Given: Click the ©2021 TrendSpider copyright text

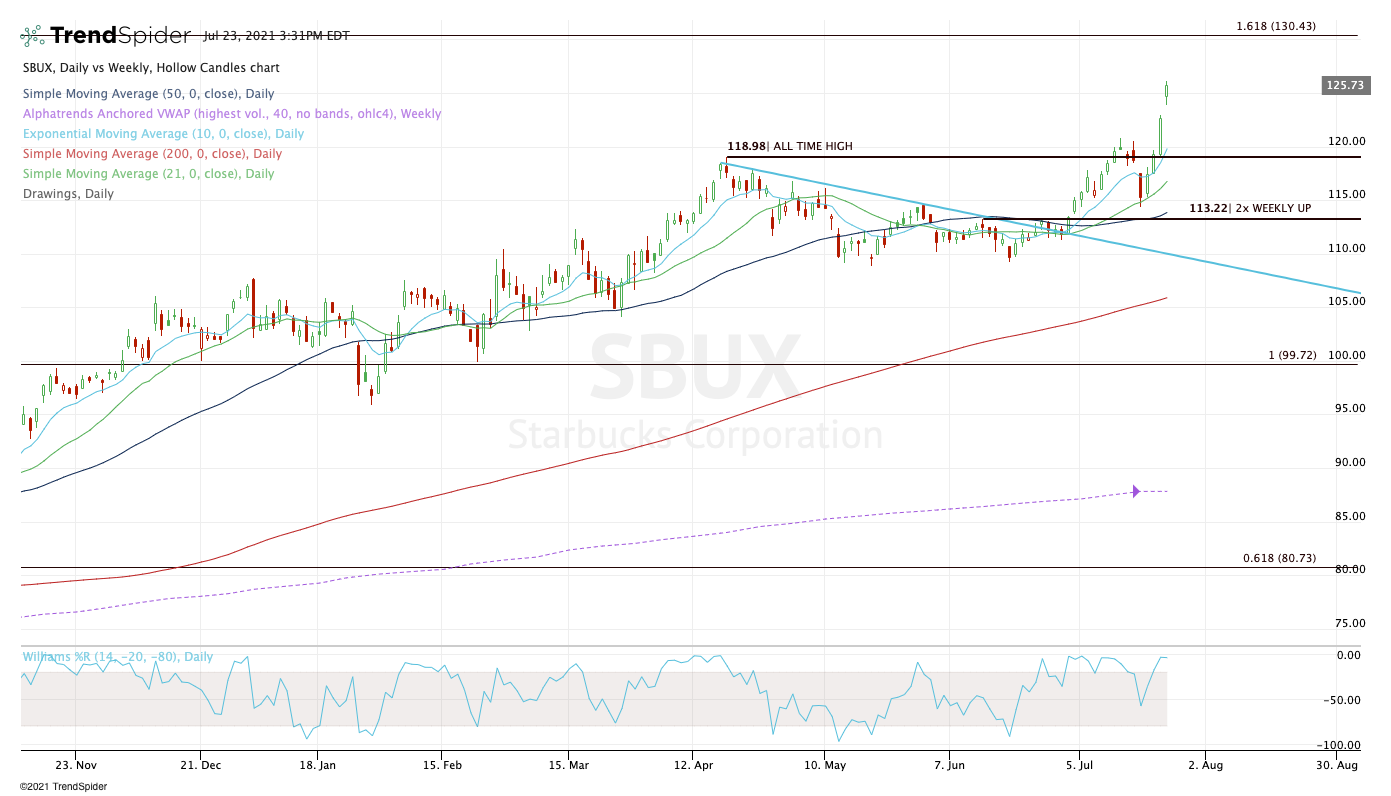Looking at the screenshot, I should pyautogui.click(x=63, y=786).
